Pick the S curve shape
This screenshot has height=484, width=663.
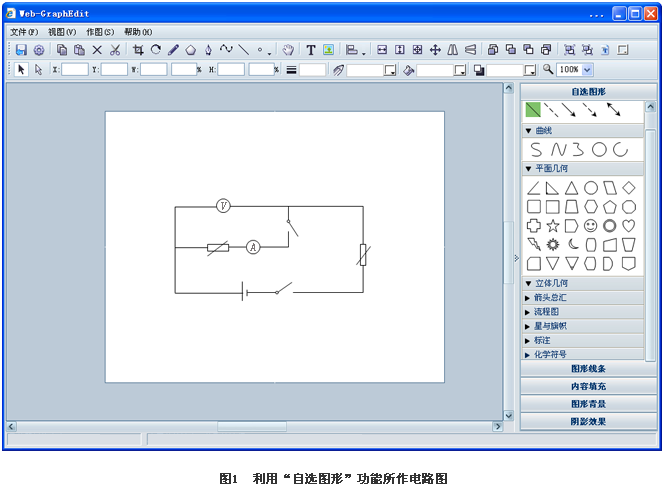pyautogui.click(x=536, y=150)
